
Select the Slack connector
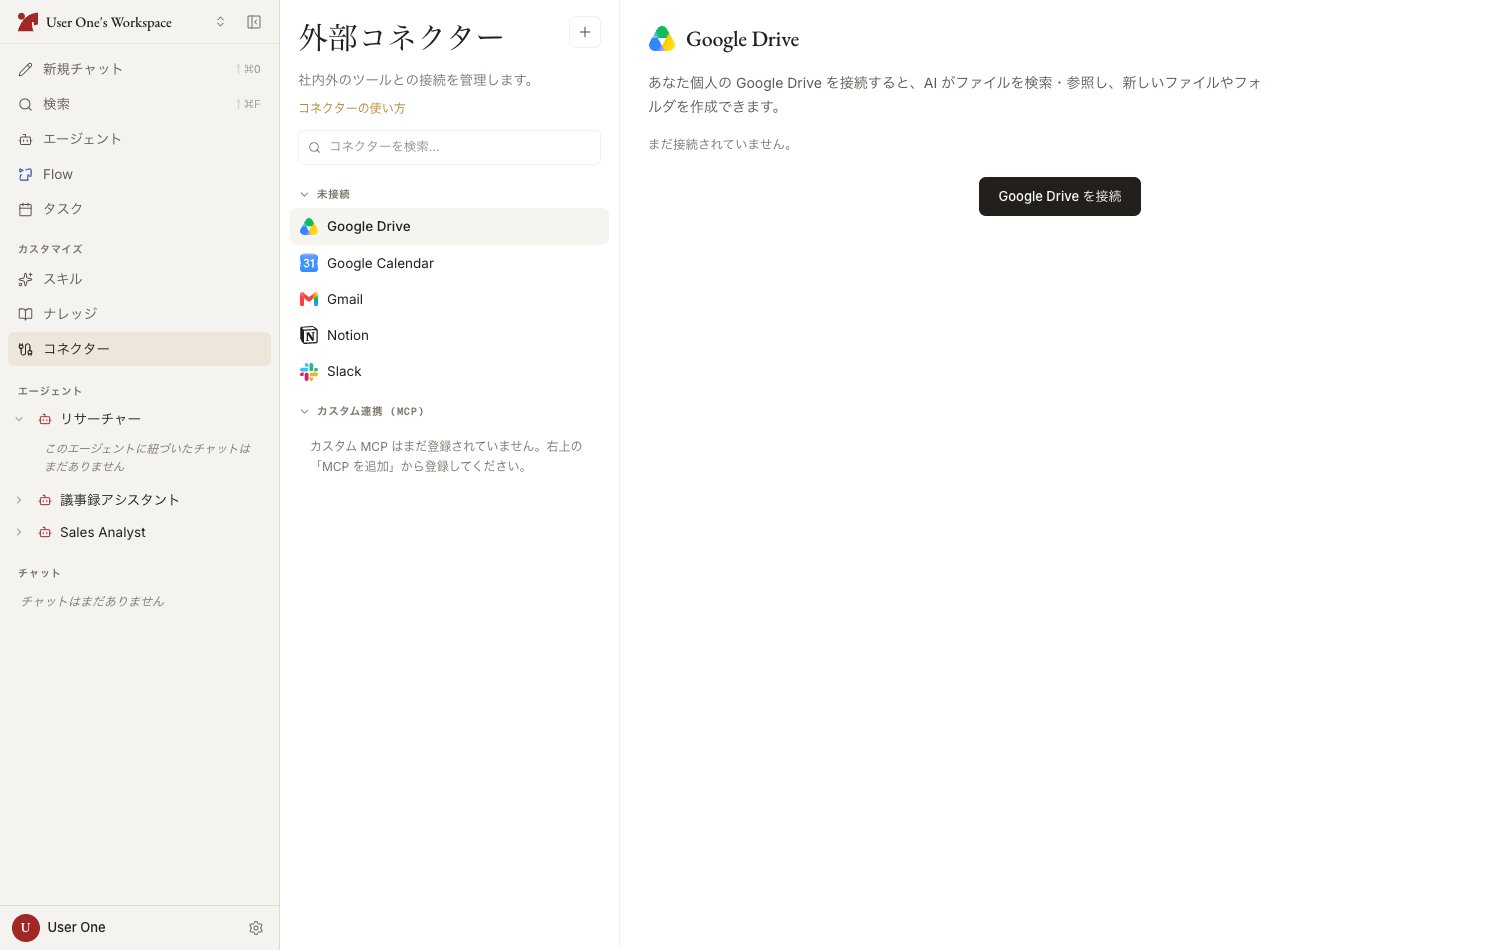[449, 371]
